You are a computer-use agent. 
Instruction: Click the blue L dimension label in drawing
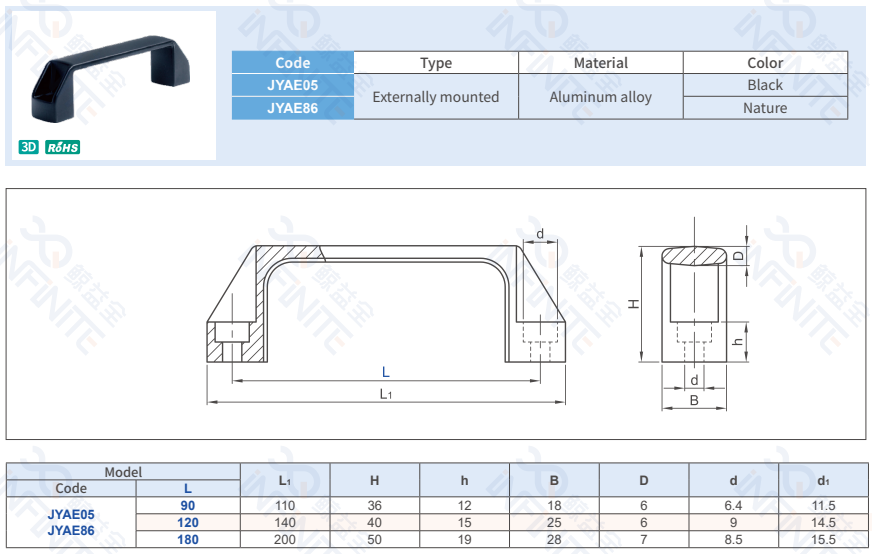(x=385, y=372)
